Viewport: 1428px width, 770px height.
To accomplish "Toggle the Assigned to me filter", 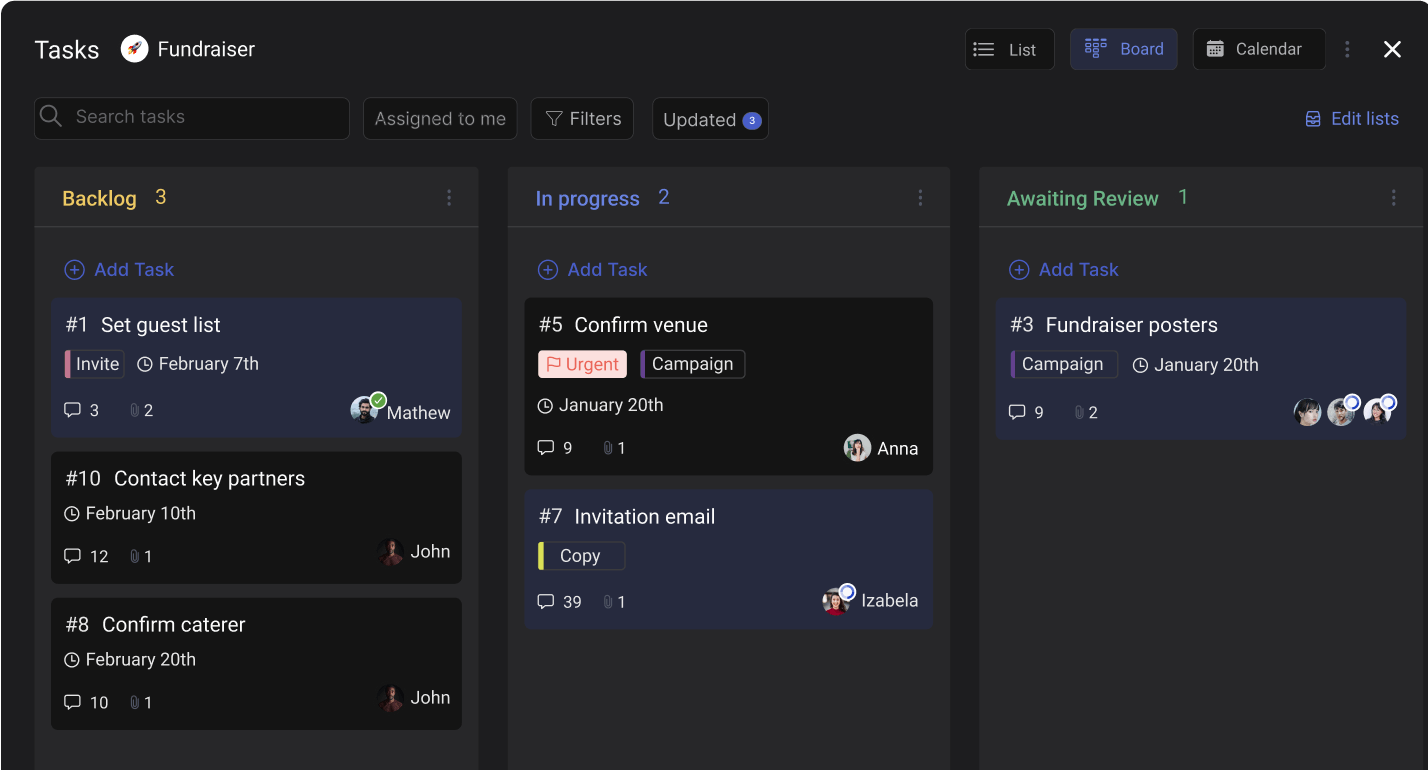I will [440, 119].
